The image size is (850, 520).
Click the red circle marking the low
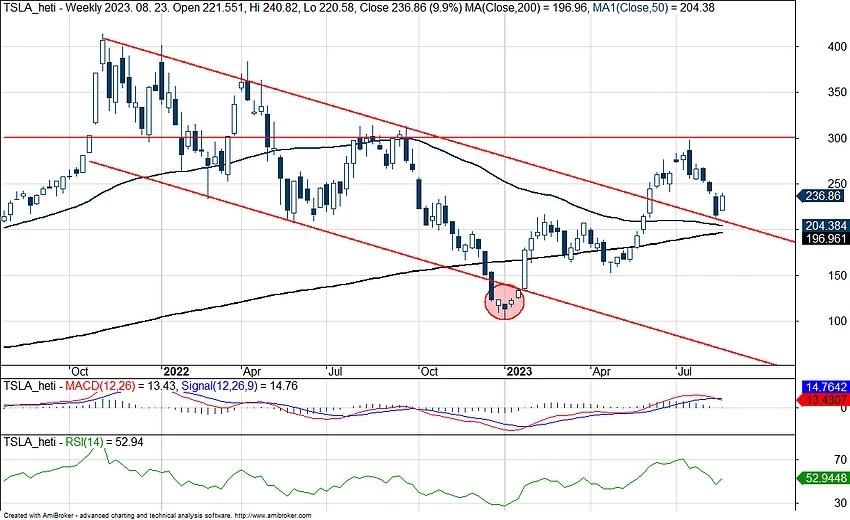(505, 301)
